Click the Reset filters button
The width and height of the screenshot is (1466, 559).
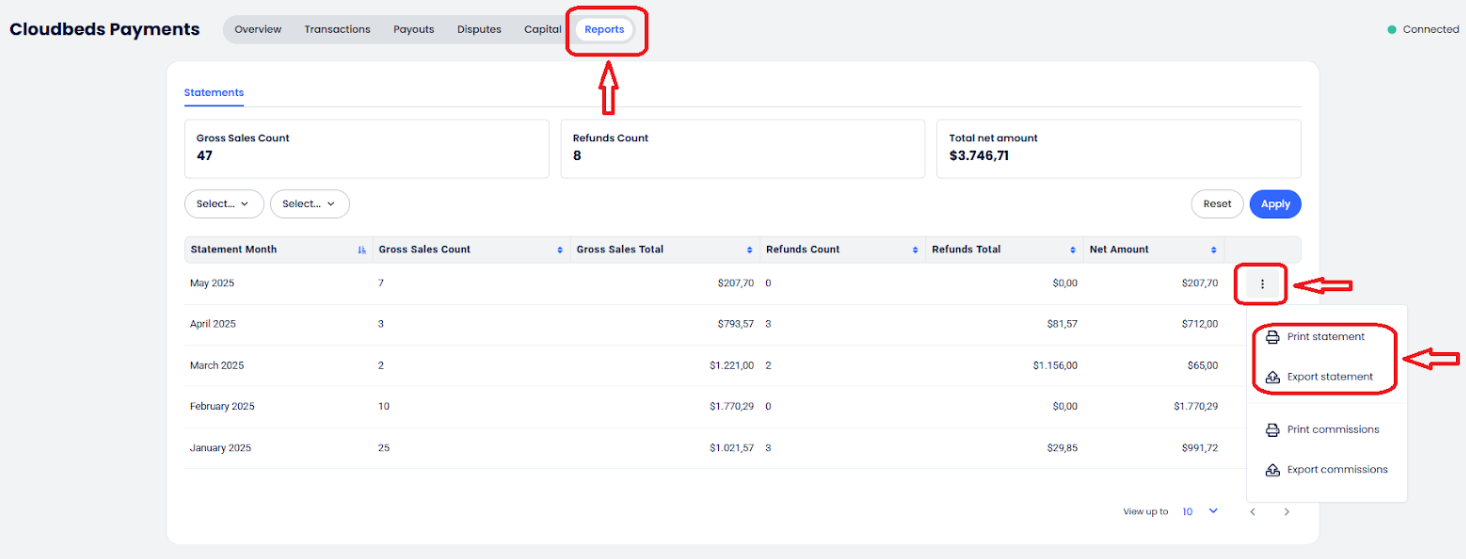coord(1216,204)
